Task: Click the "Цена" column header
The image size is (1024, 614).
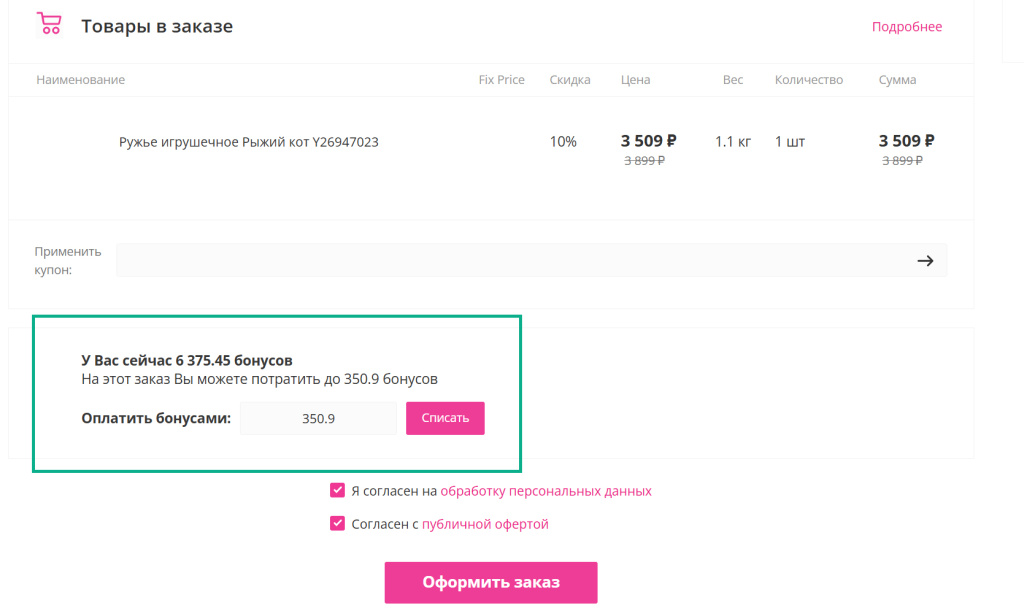Action: coord(635,80)
